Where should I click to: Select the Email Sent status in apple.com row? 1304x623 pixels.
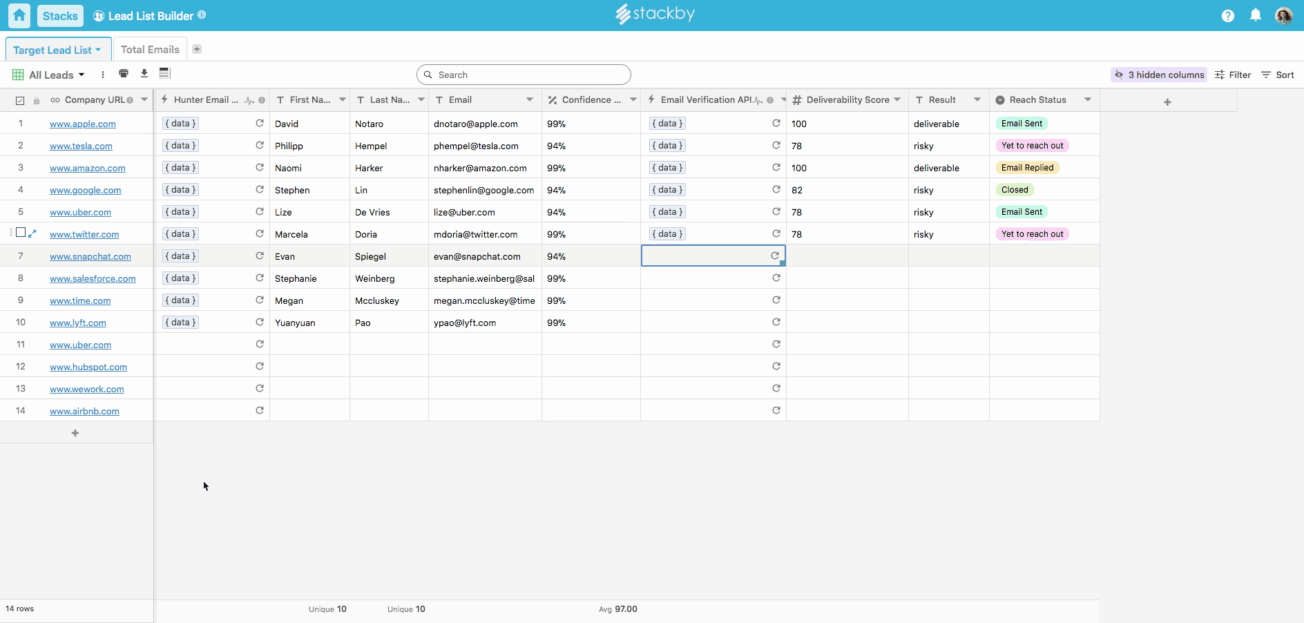coord(1022,124)
